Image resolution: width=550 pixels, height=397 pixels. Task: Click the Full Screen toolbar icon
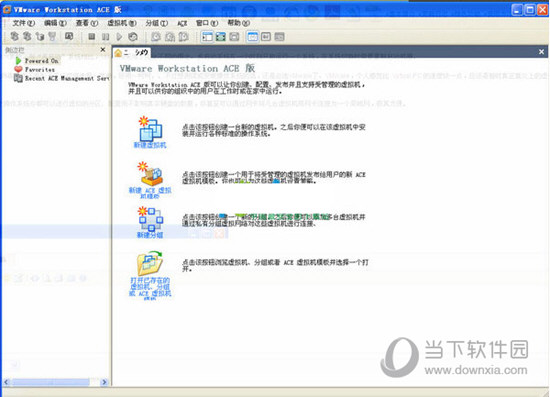[221, 36]
